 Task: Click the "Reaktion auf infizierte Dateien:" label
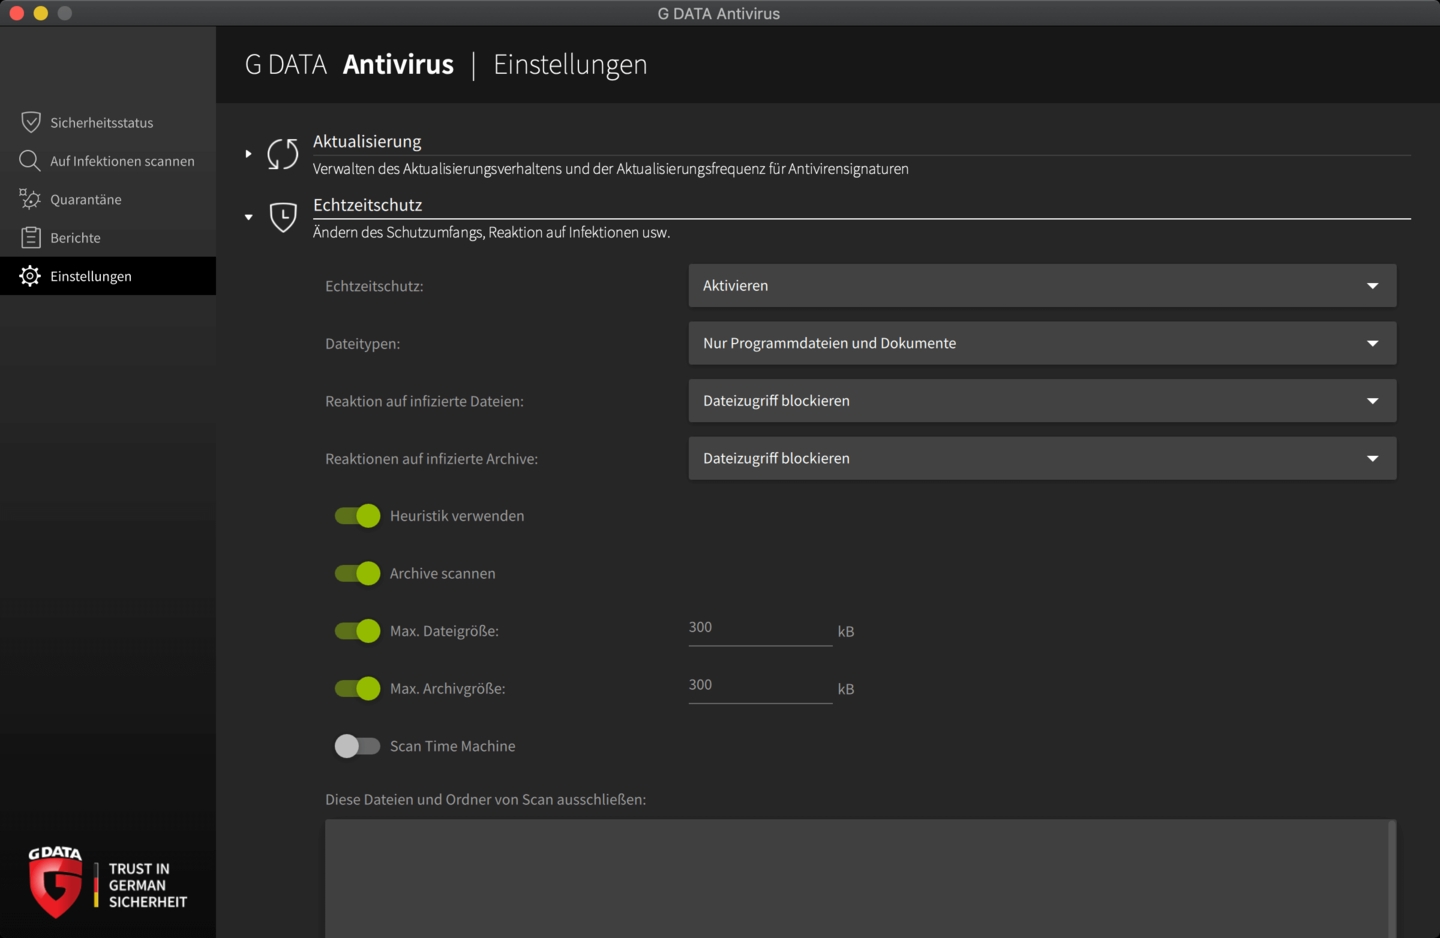click(x=424, y=401)
